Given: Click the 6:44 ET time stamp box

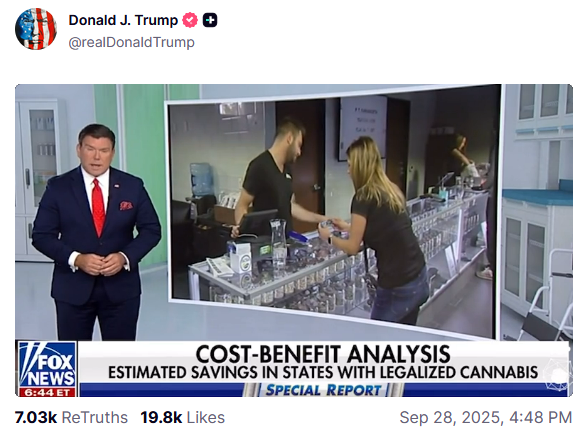Looking at the screenshot, I should click(x=47, y=393).
